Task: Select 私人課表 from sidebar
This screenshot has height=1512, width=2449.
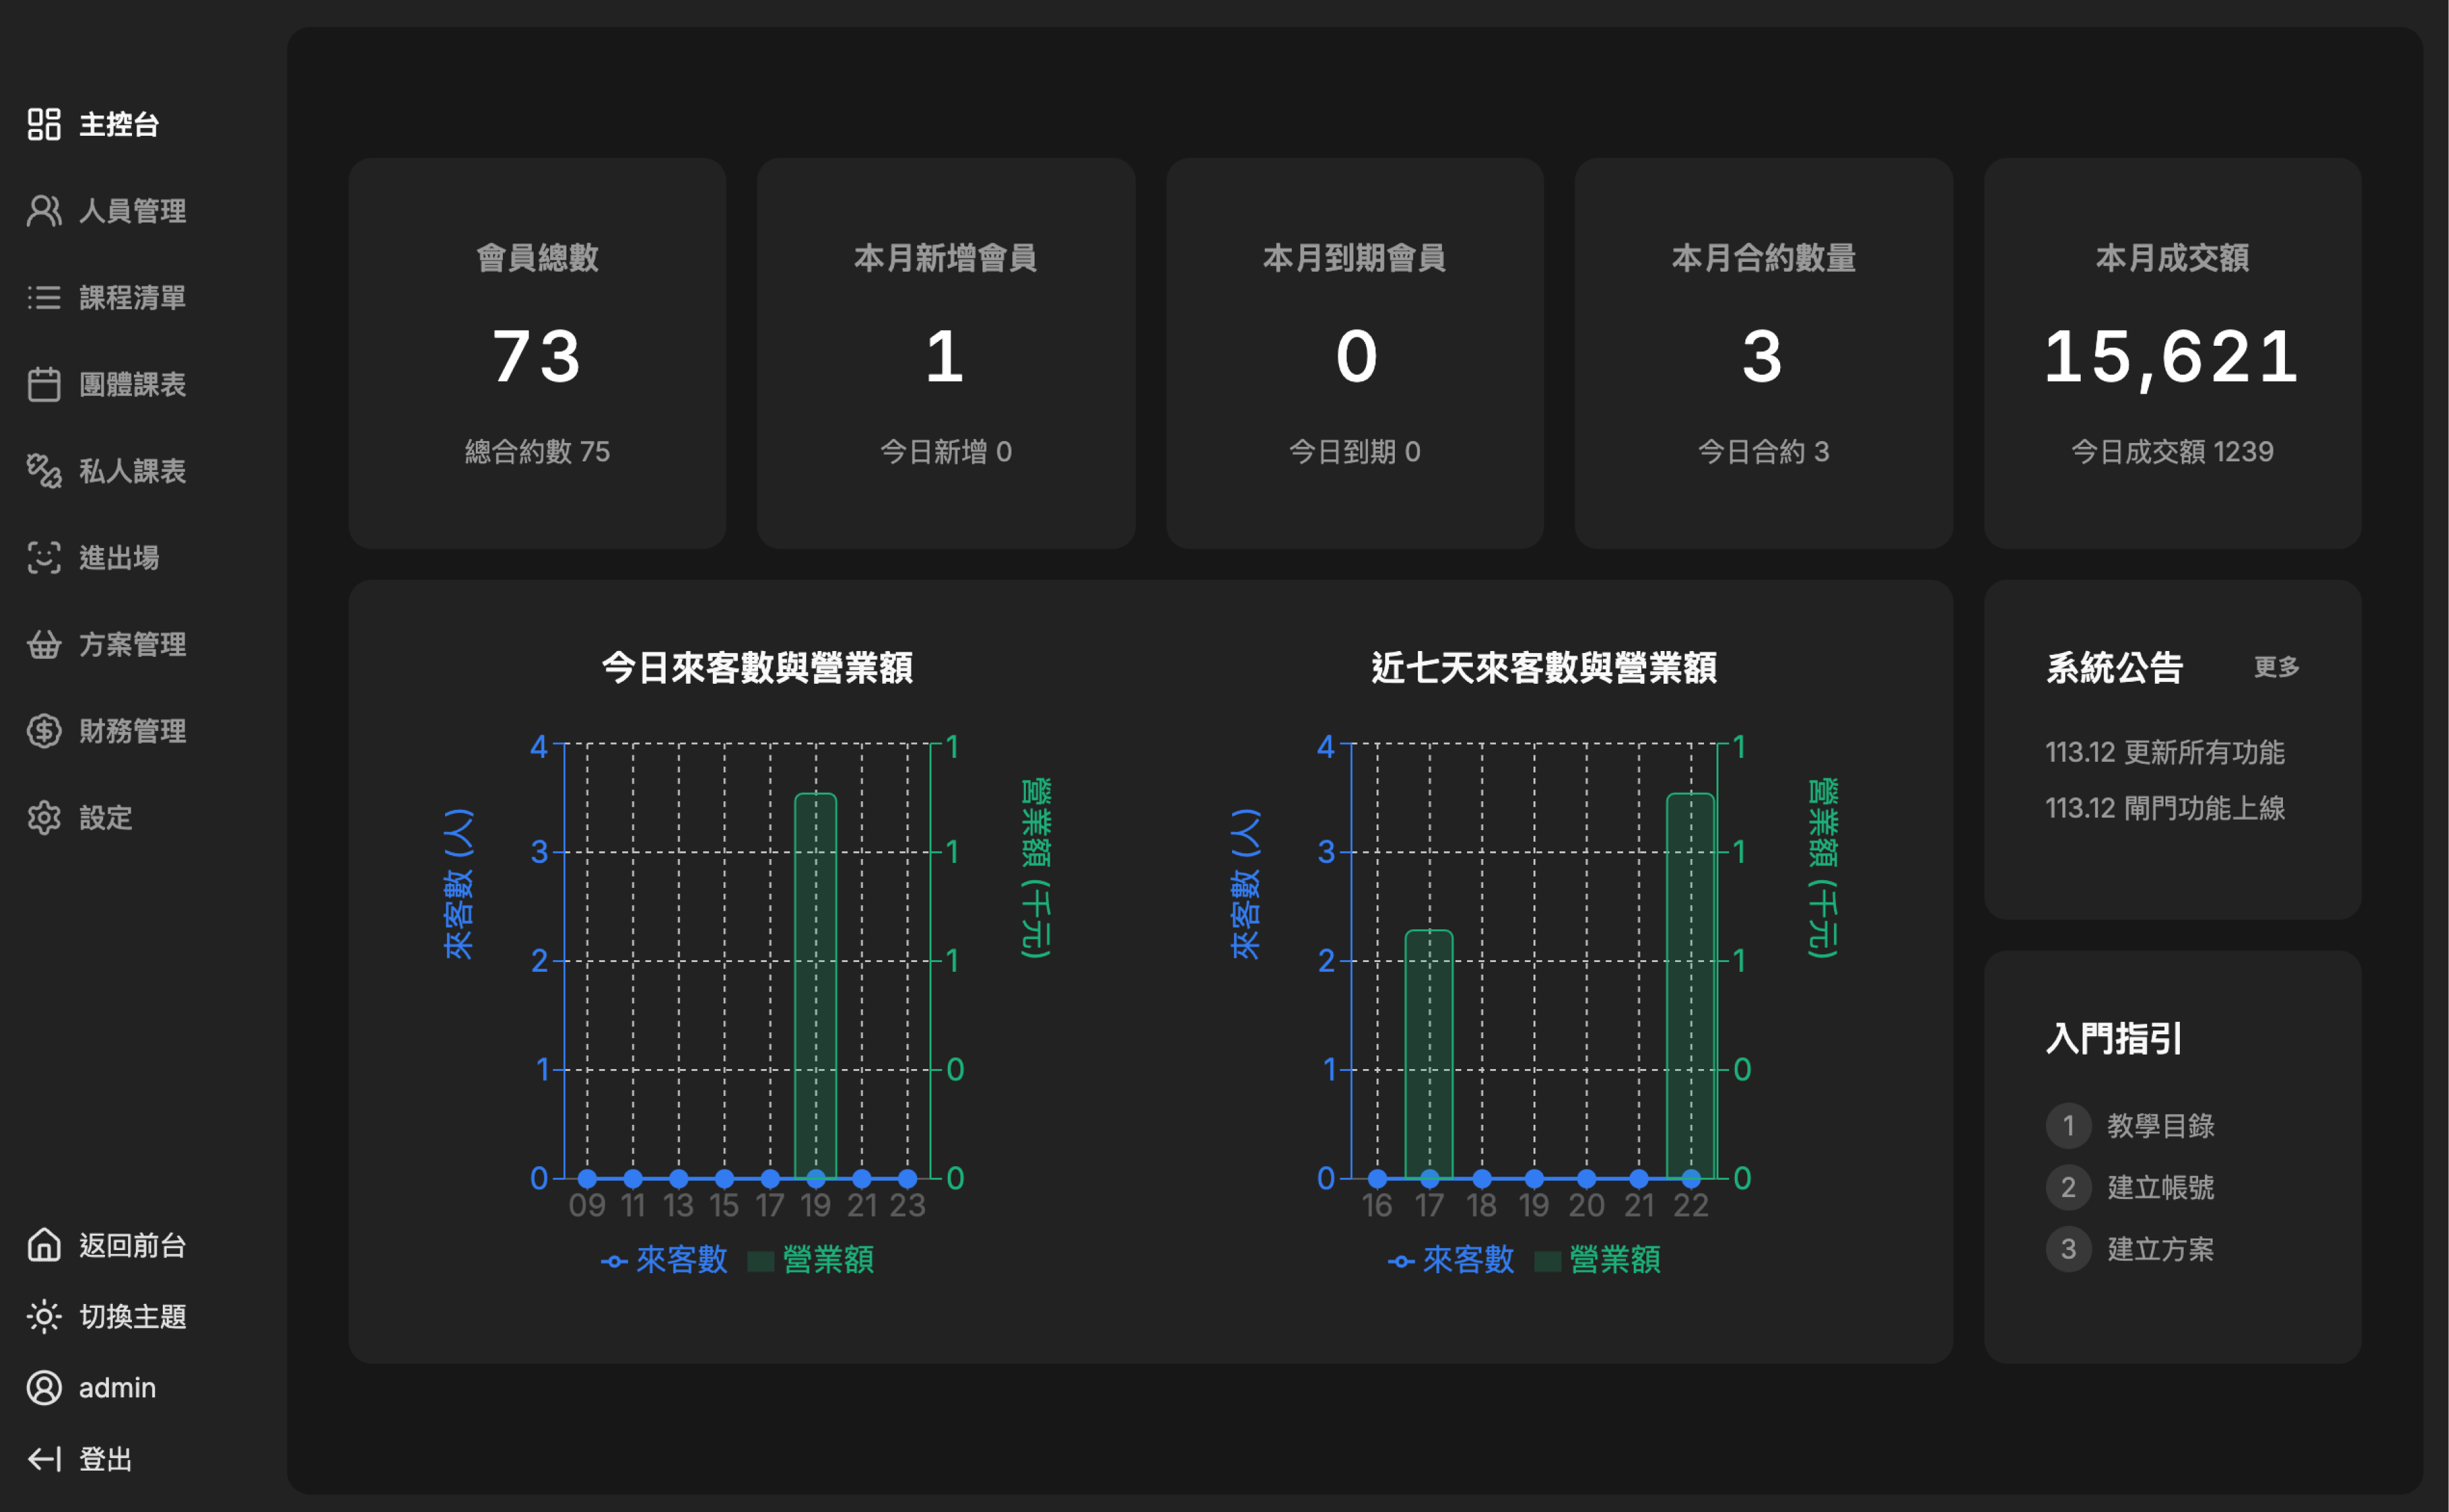Action: (x=132, y=471)
